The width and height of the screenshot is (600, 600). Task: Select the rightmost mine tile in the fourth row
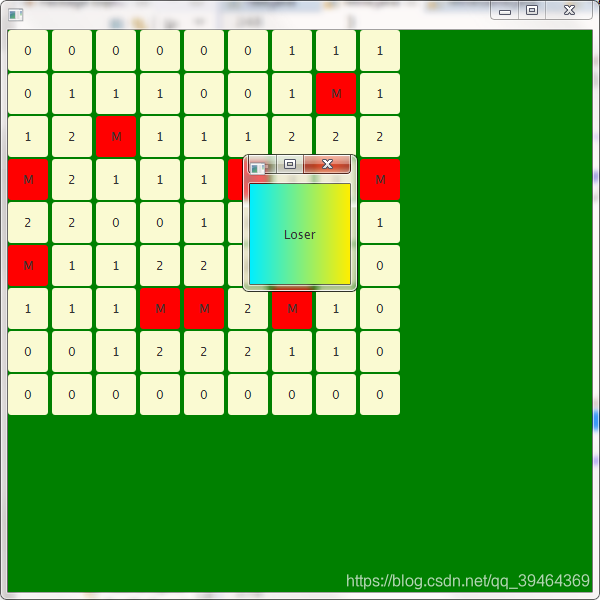click(380, 179)
